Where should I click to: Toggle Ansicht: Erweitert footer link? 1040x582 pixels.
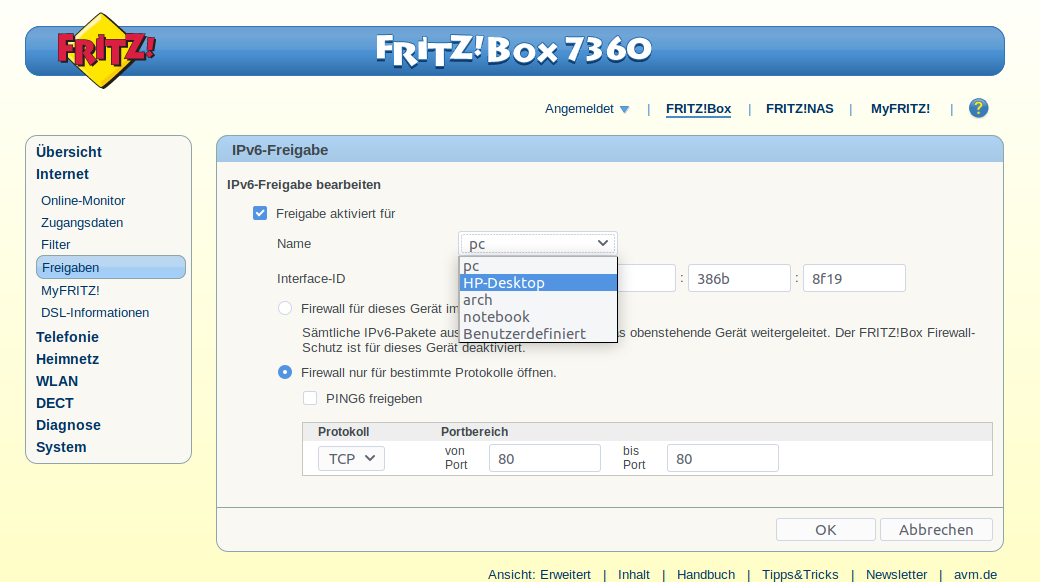pos(539,575)
